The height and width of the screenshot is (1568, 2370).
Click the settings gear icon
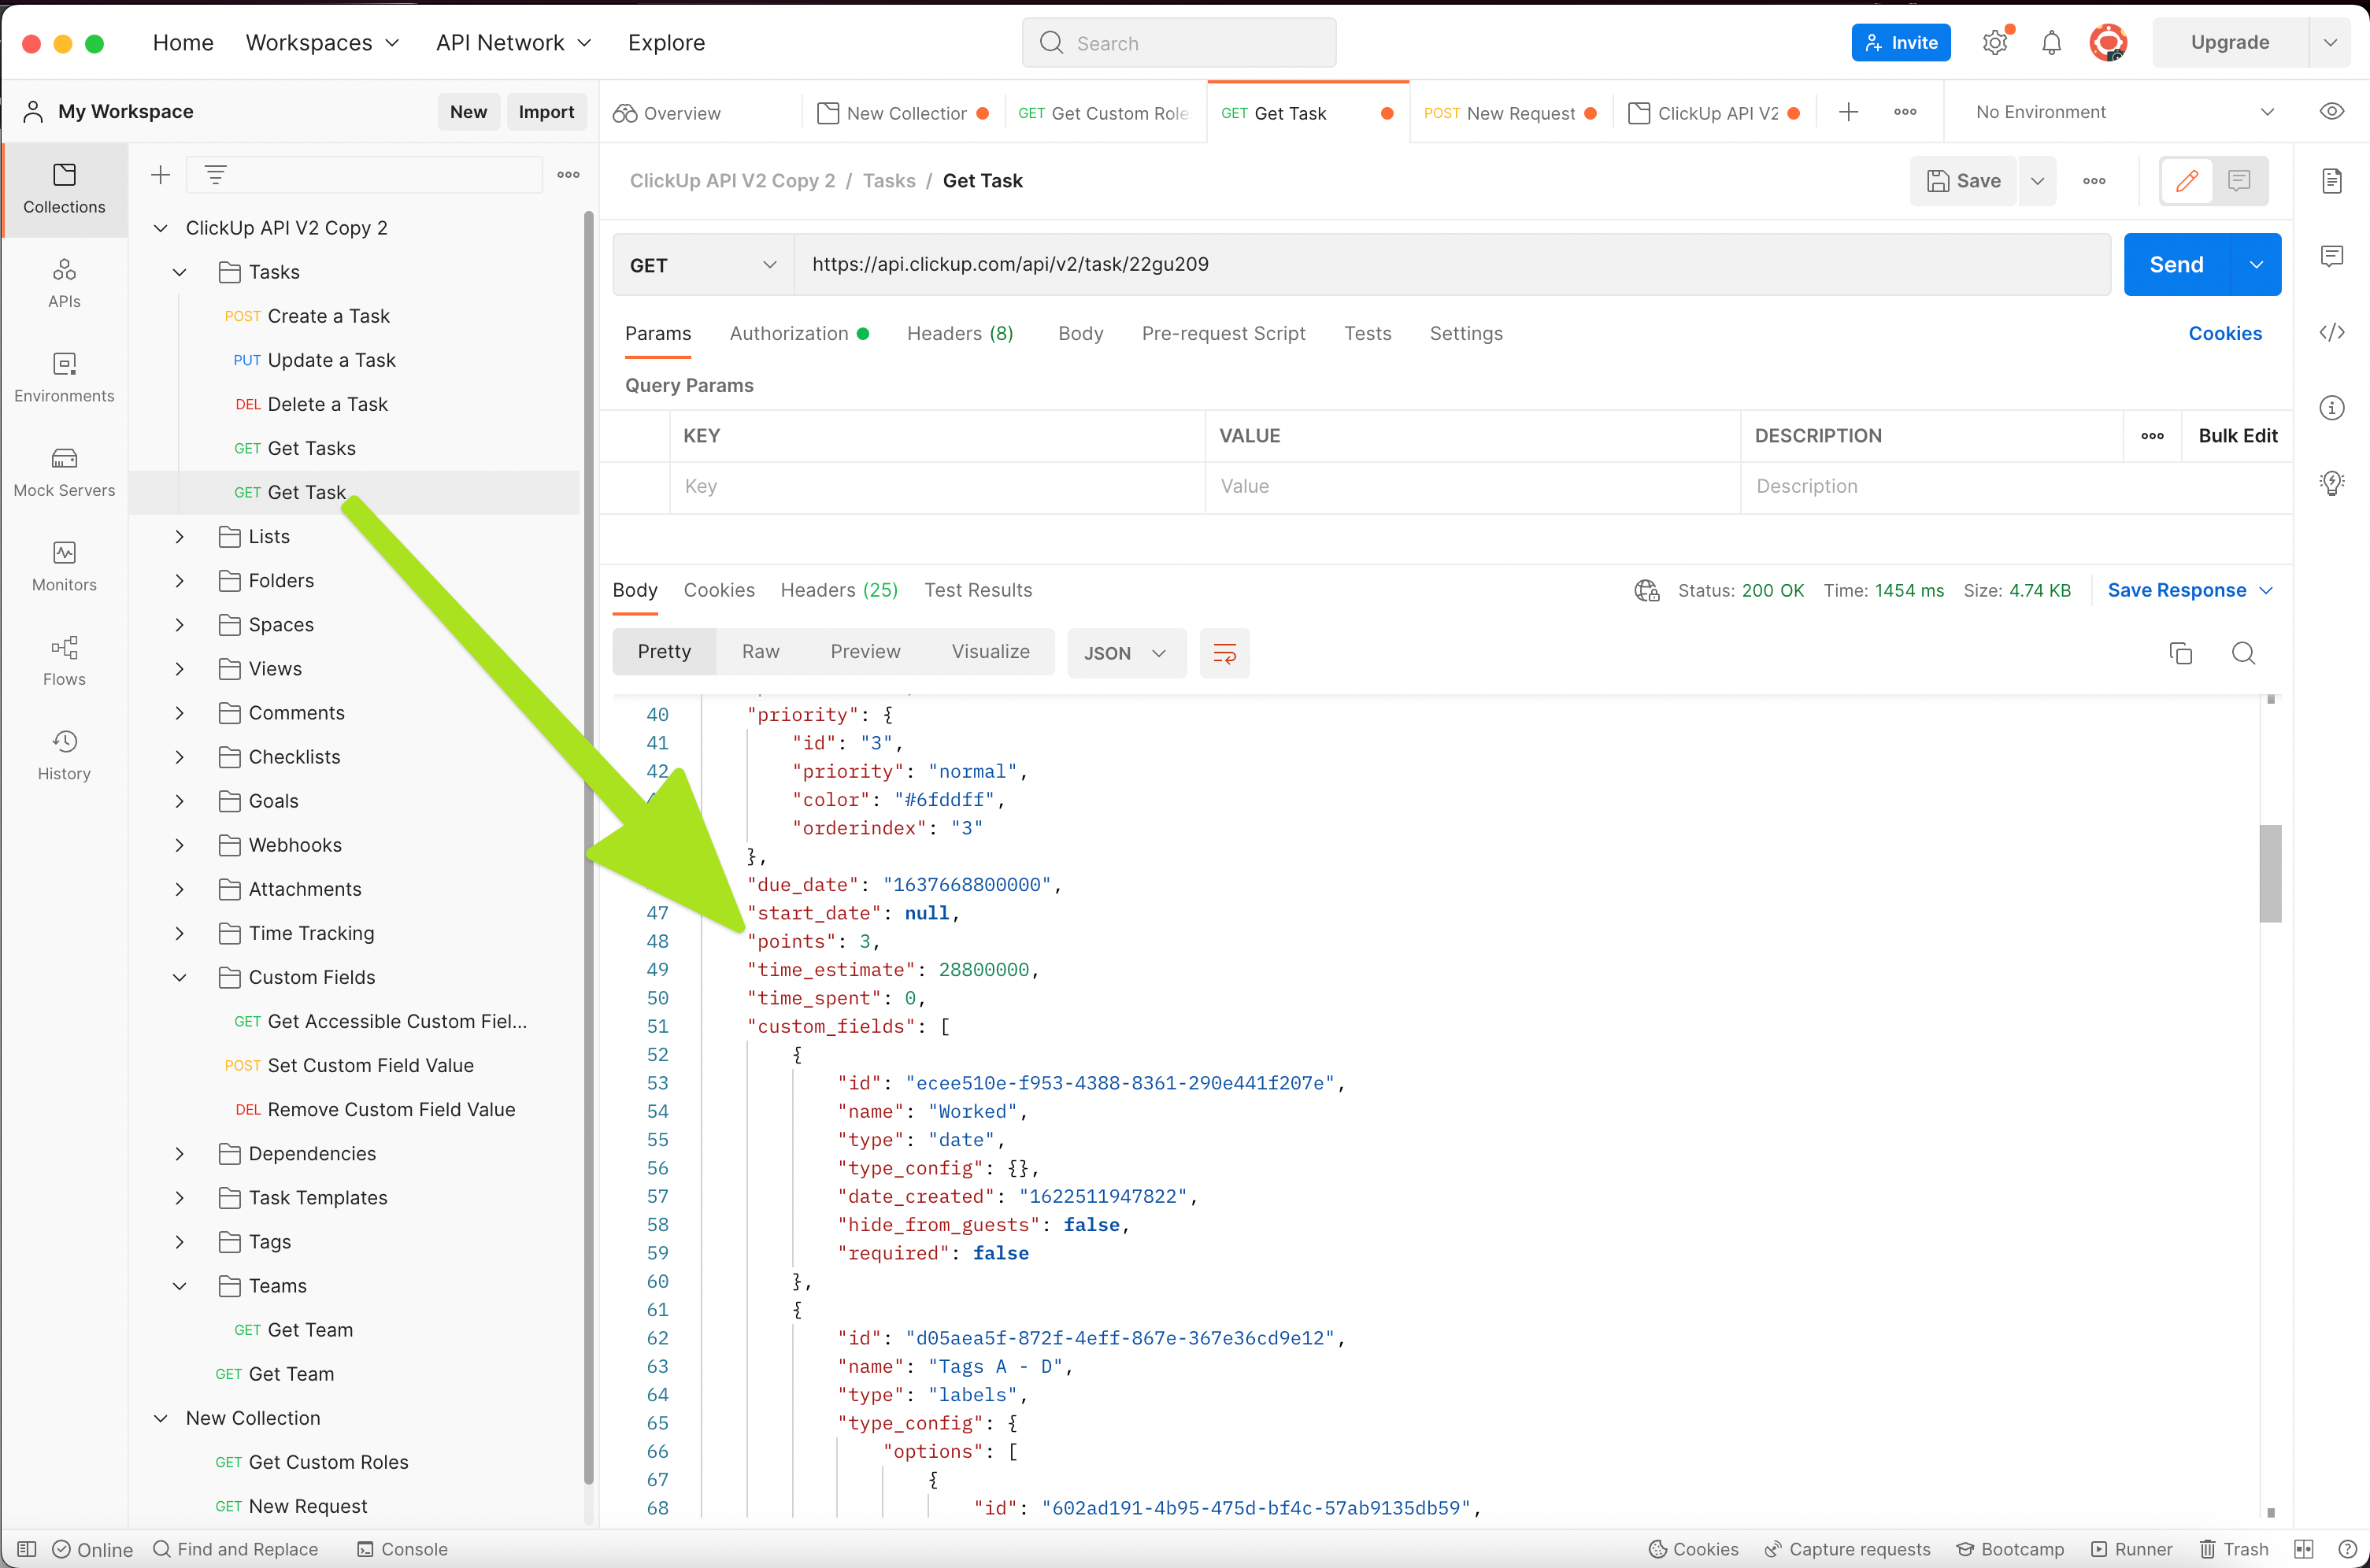point(1995,42)
